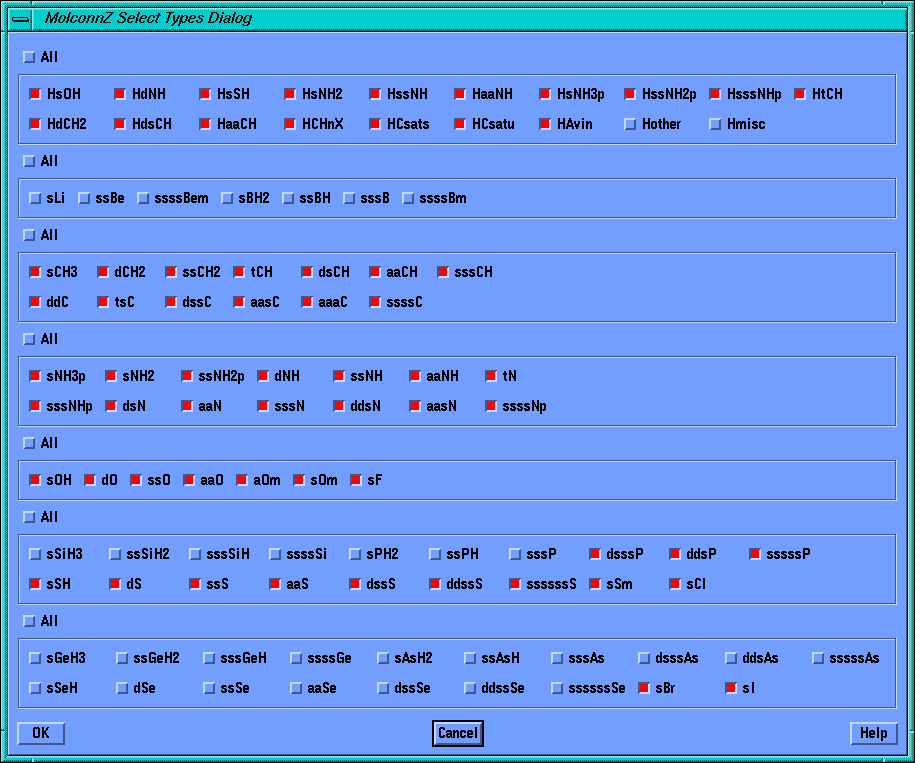Uncheck the HsOH type checkbox

[x=36, y=94]
